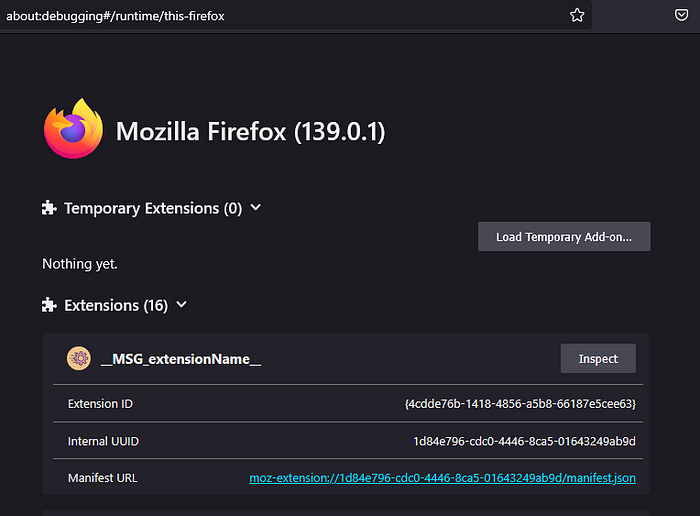Select the 1d84e796-cdc0-4446-8ca5-01643249ab9d UUID value

(525, 441)
